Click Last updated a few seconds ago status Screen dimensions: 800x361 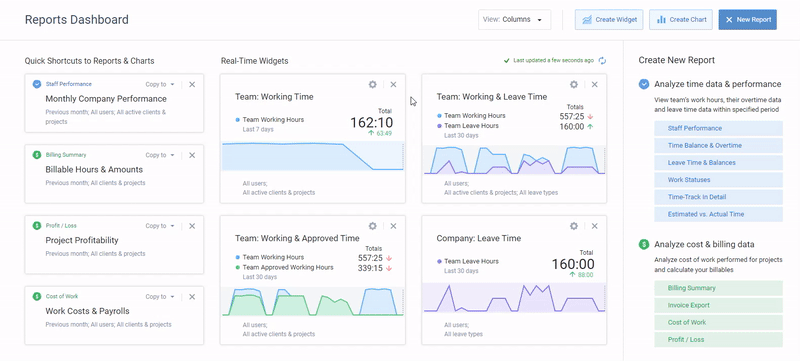548,60
